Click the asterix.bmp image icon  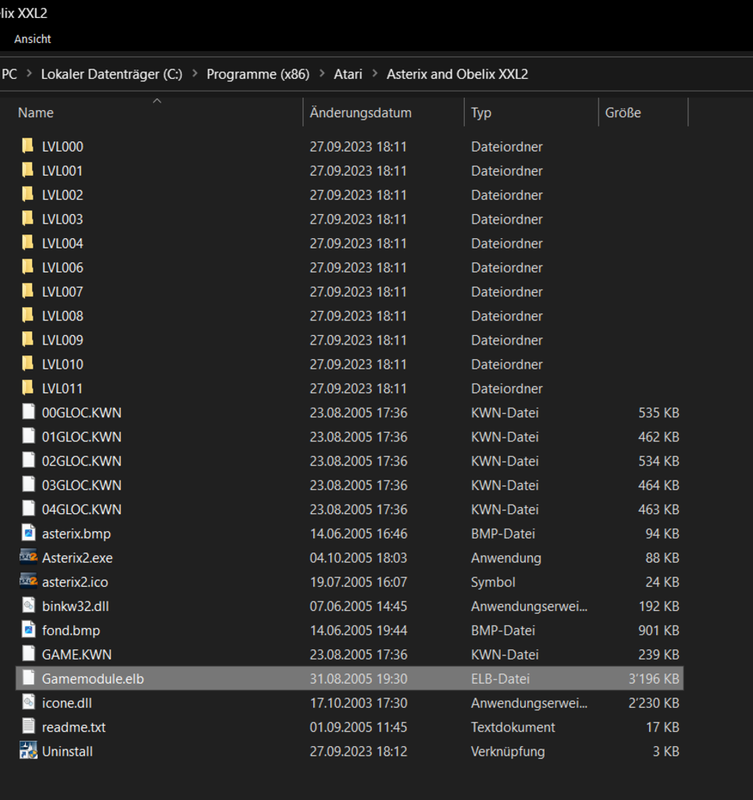click(x=29, y=533)
